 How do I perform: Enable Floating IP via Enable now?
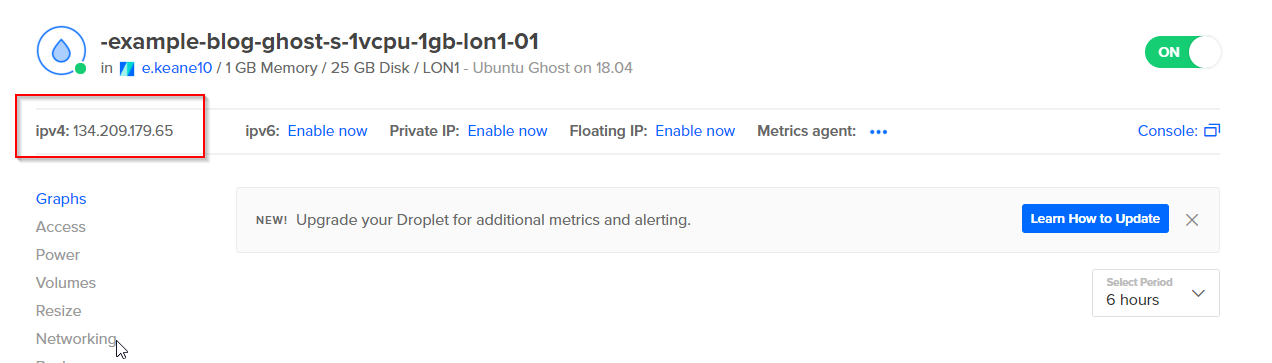click(x=695, y=131)
